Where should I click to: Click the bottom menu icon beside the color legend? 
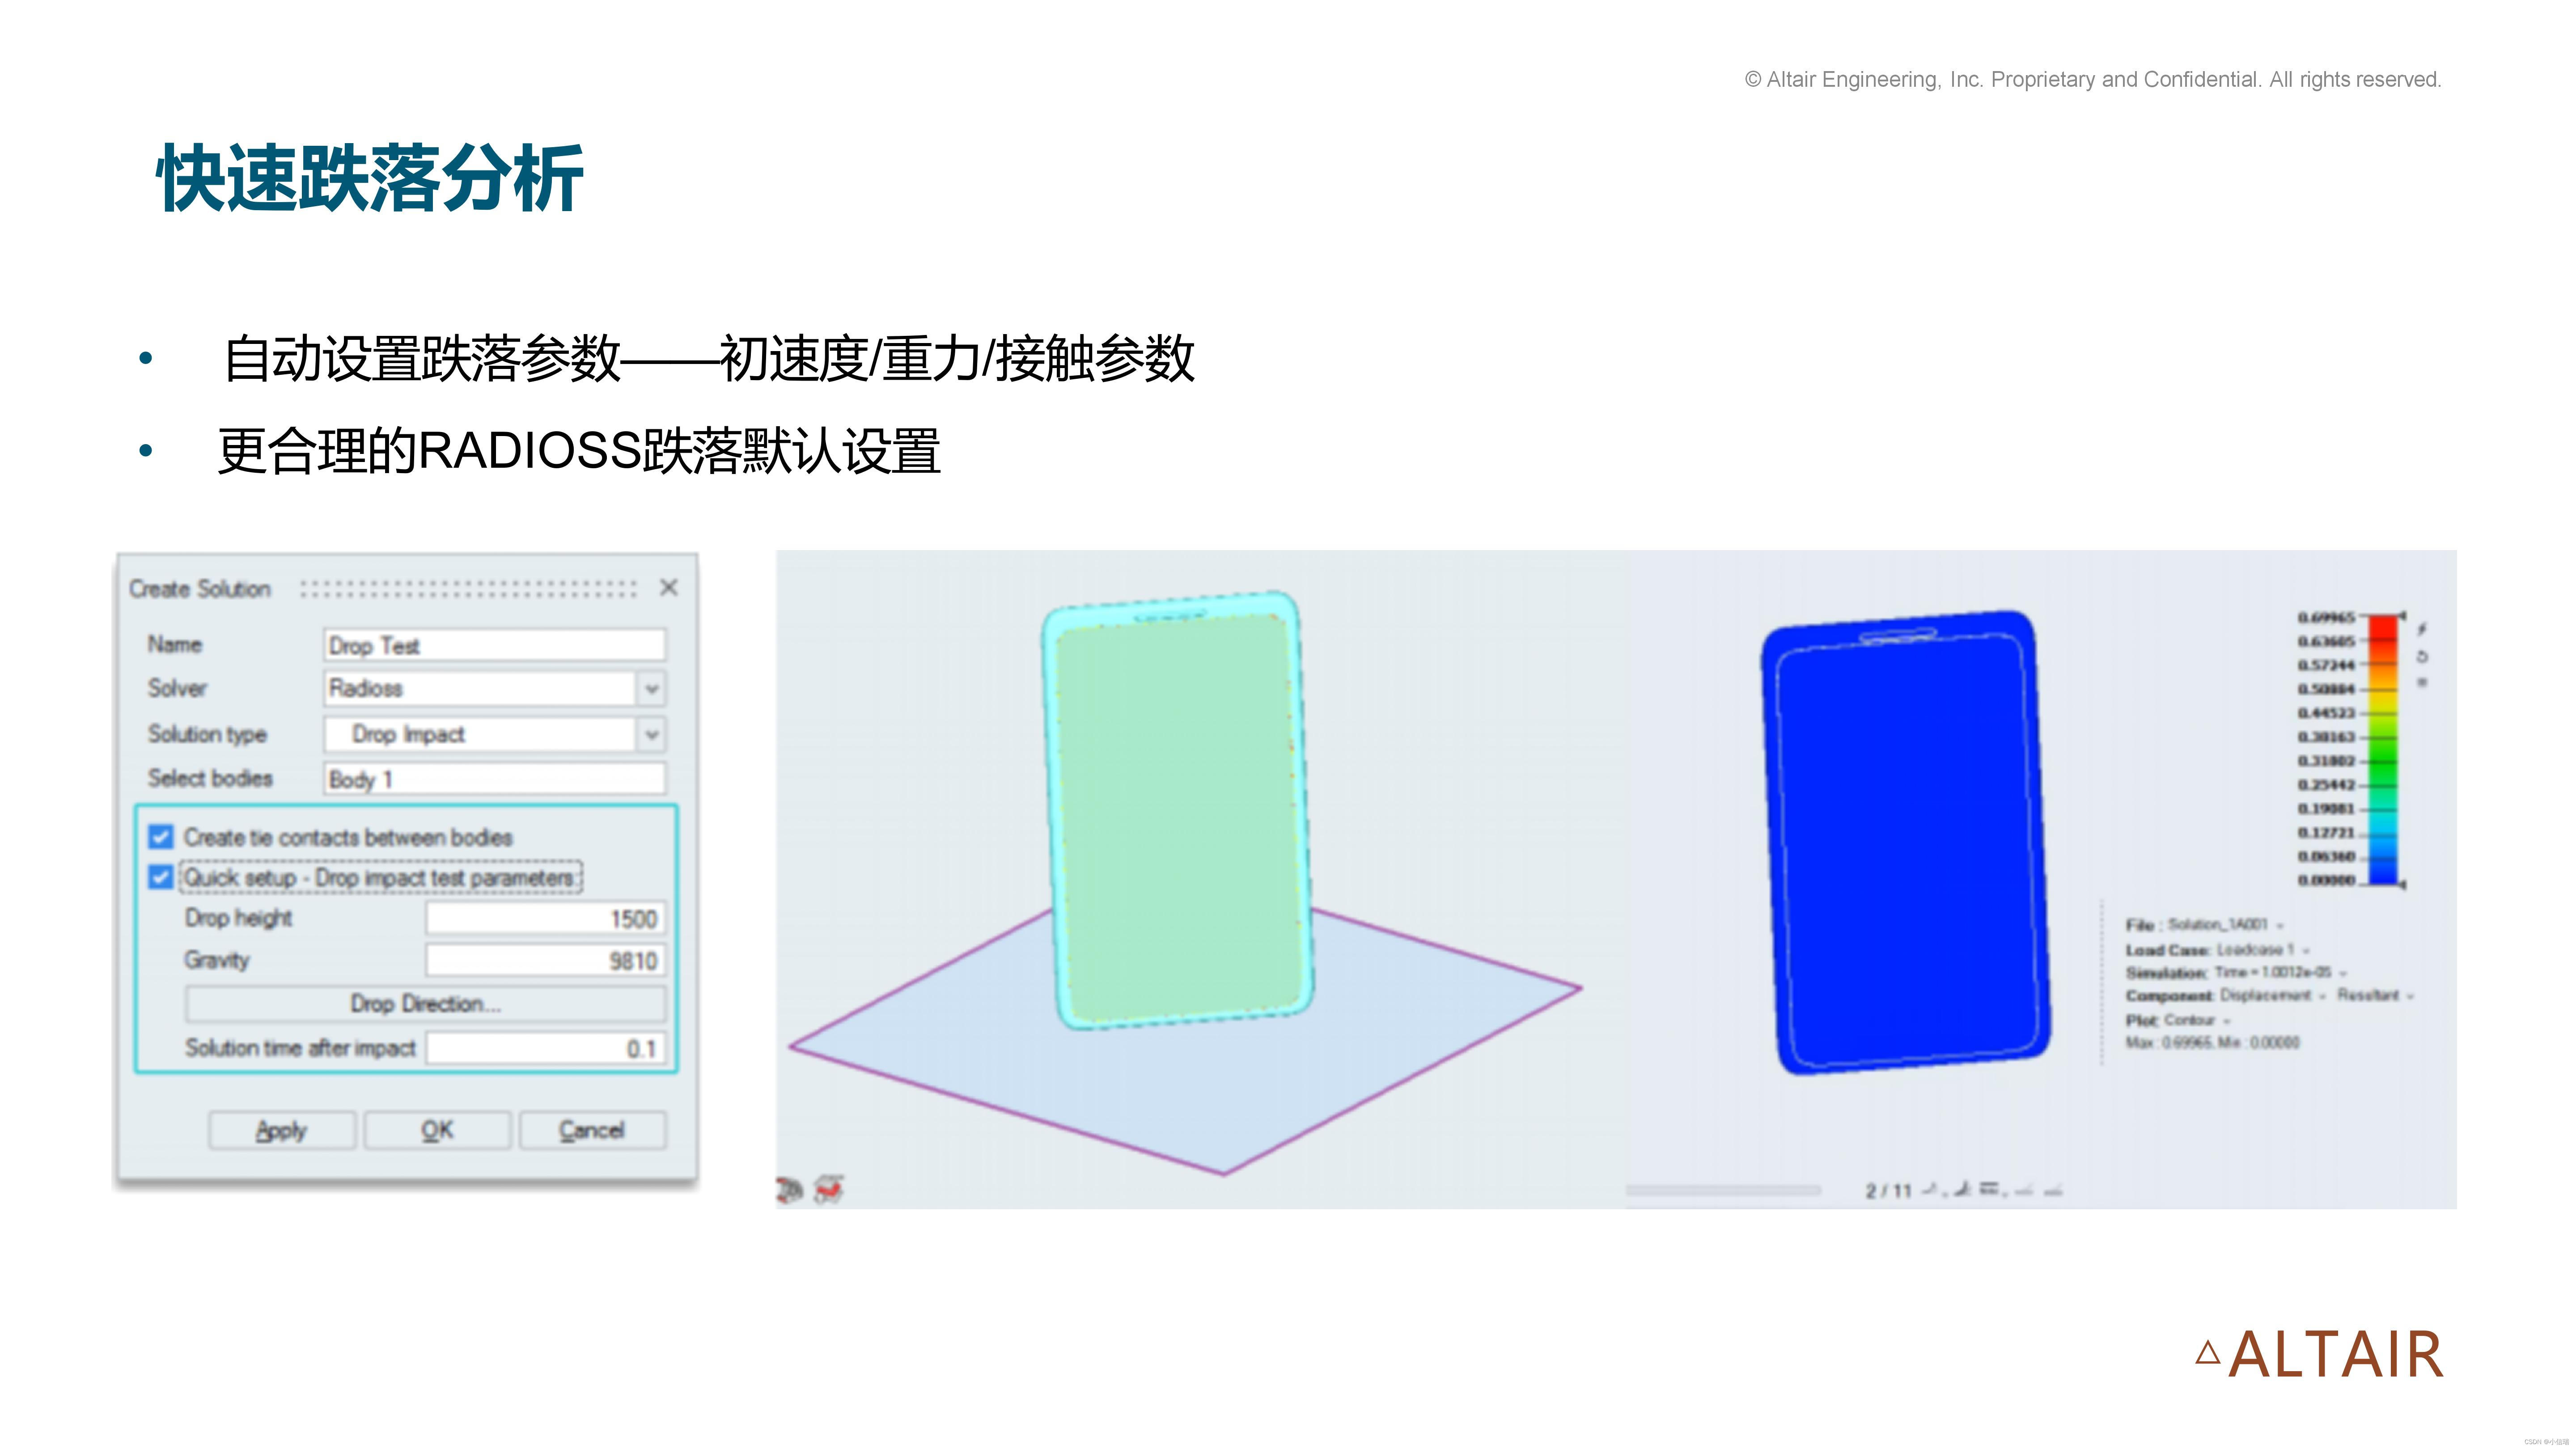click(x=2422, y=683)
